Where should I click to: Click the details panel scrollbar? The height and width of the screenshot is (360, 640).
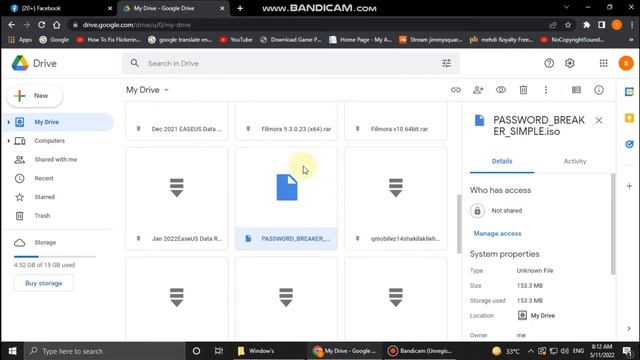coord(613,224)
